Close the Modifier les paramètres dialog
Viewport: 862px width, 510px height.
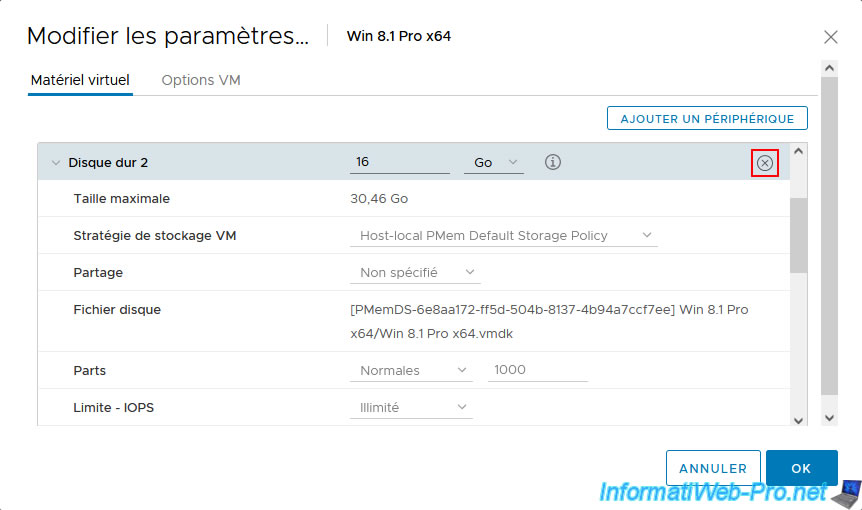pos(830,37)
